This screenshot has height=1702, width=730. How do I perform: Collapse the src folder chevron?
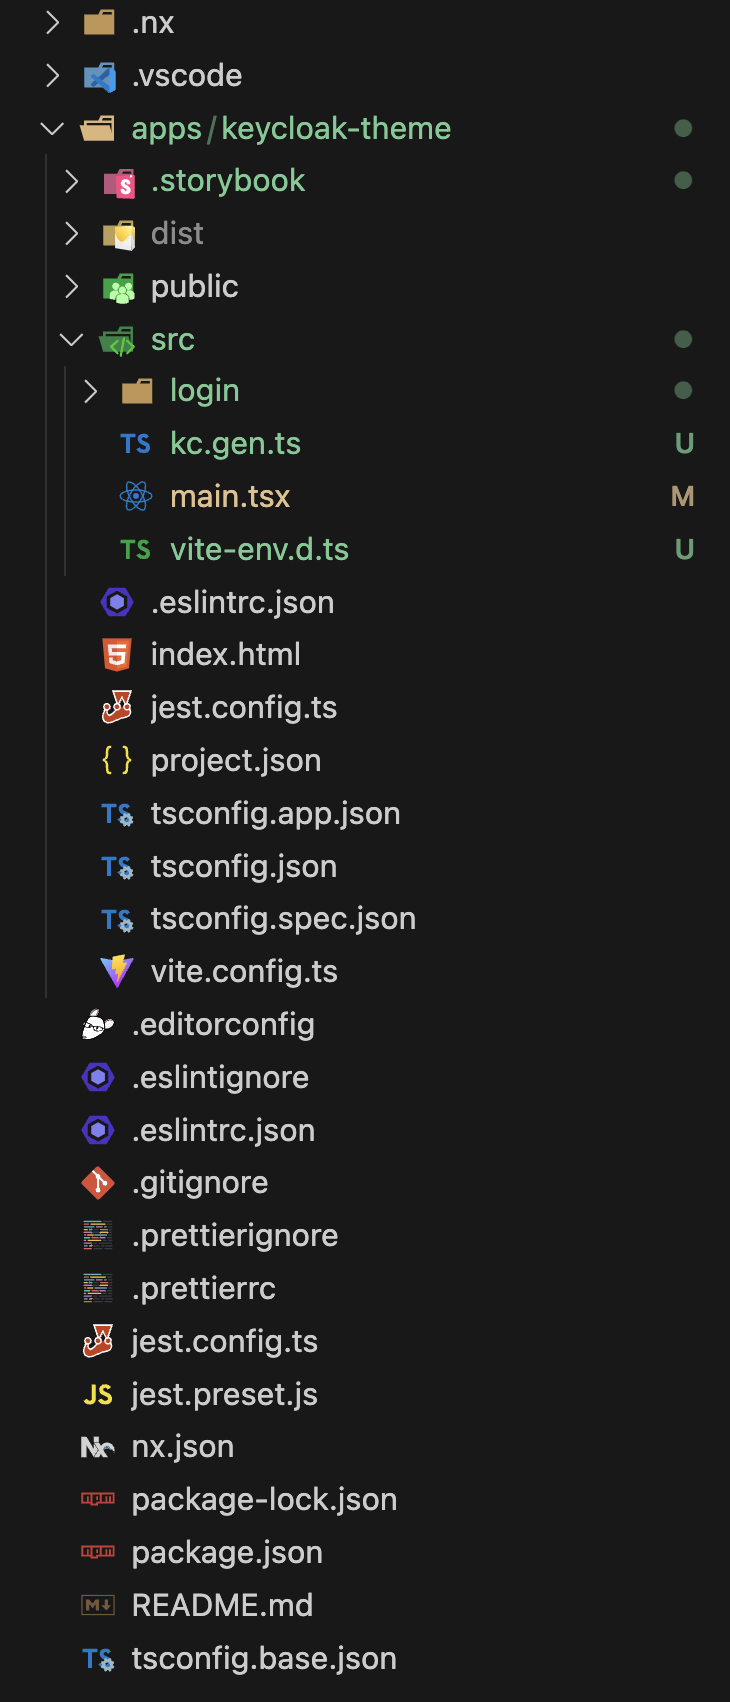[x=71, y=340]
